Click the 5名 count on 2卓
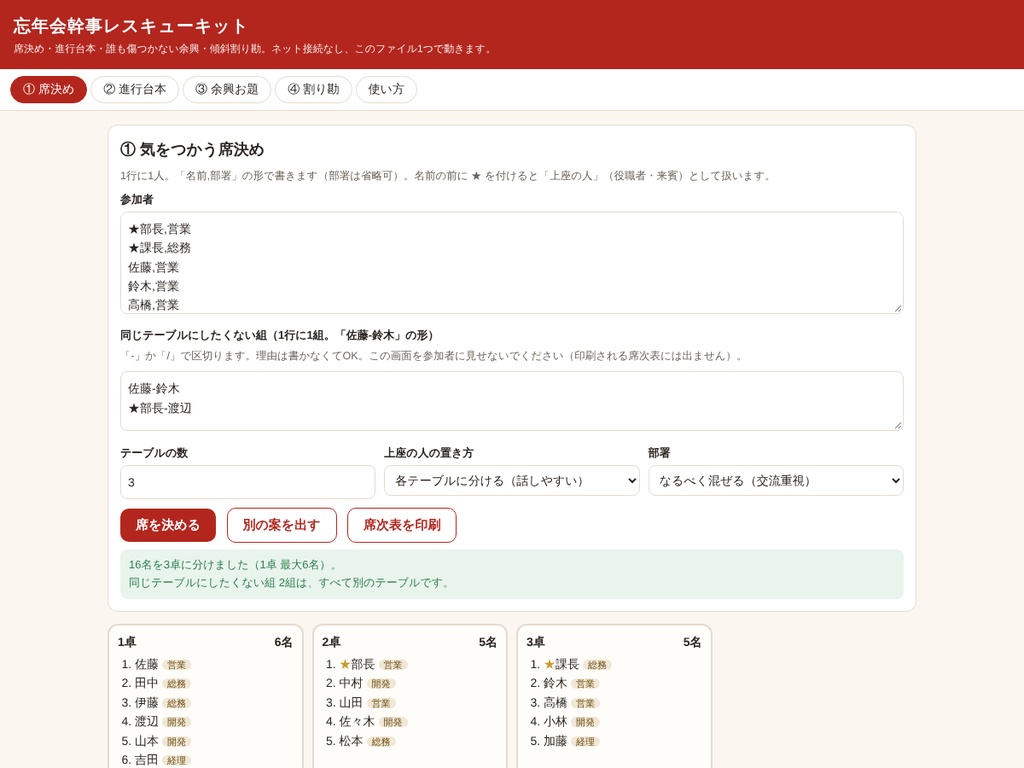The width and height of the screenshot is (1024, 768). coord(488,642)
